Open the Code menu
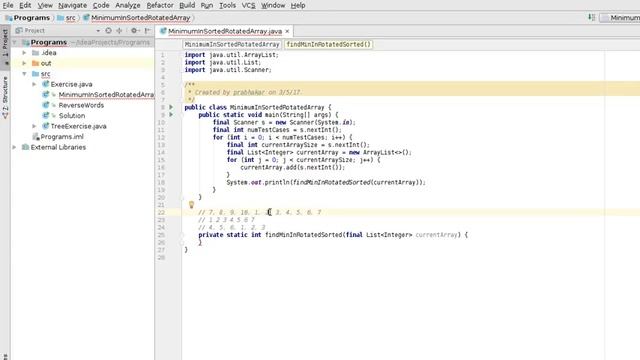The height and width of the screenshot is (360, 640). pyautogui.click(x=101, y=5)
